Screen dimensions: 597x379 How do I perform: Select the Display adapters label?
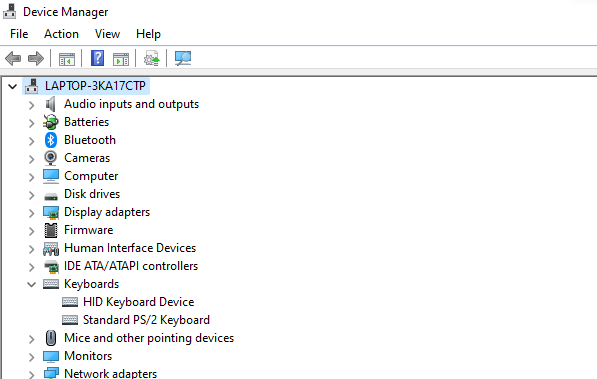pyautogui.click(x=107, y=212)
